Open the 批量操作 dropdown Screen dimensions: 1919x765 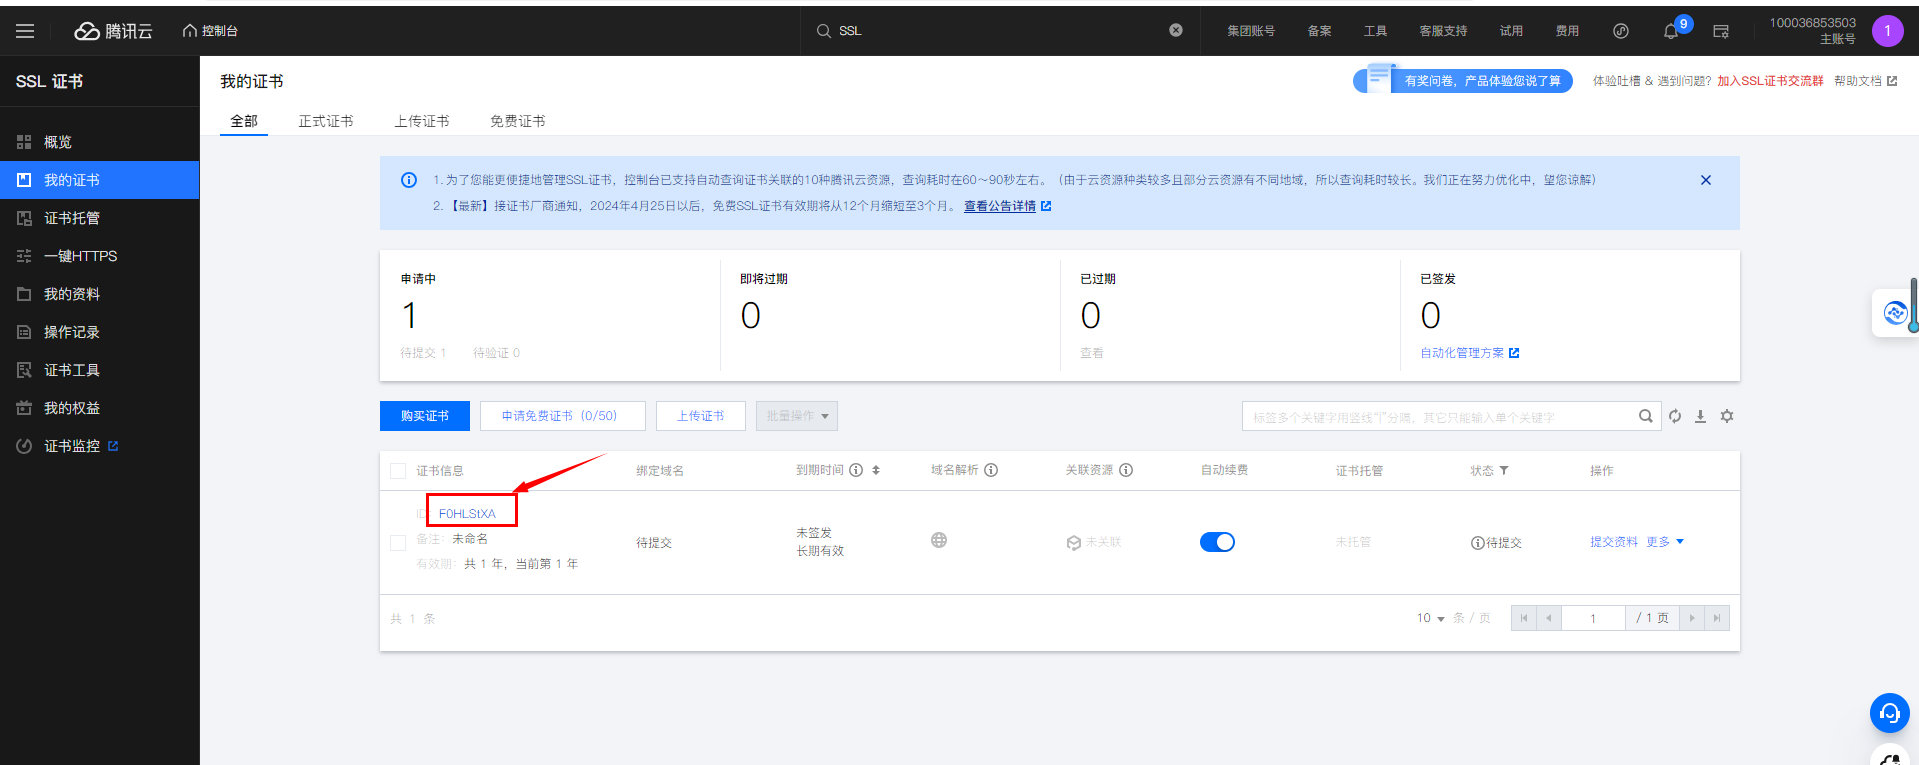pos(797,416)
